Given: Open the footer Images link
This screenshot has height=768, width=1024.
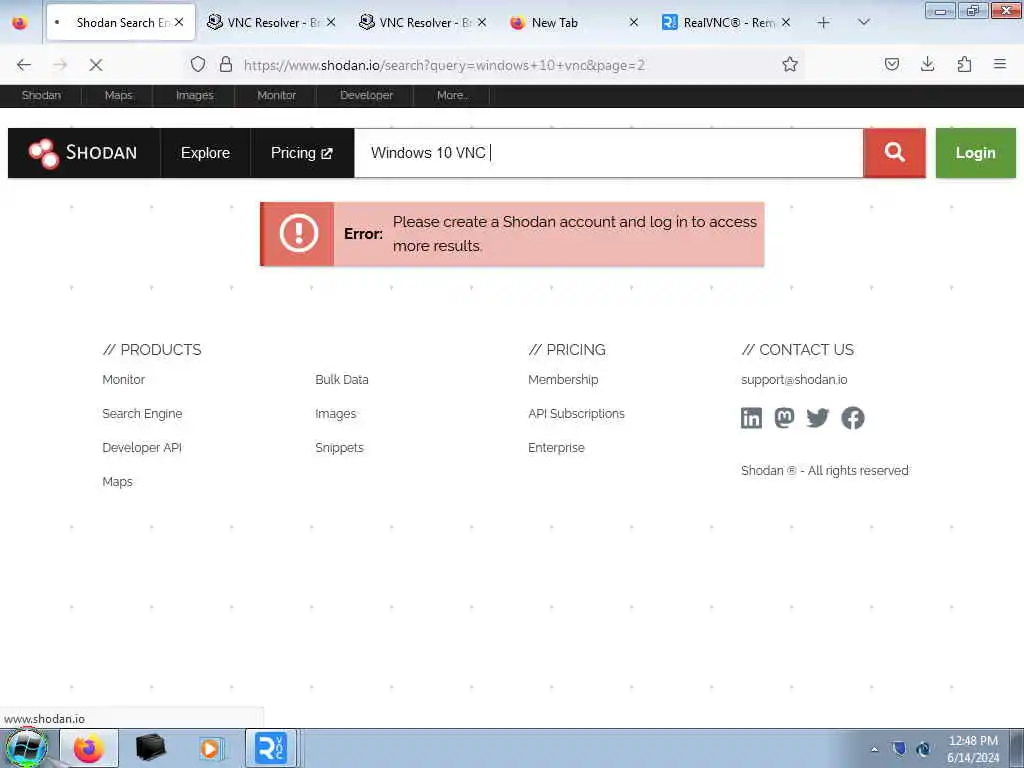Looking at the screenshot, I should point(336,413).
